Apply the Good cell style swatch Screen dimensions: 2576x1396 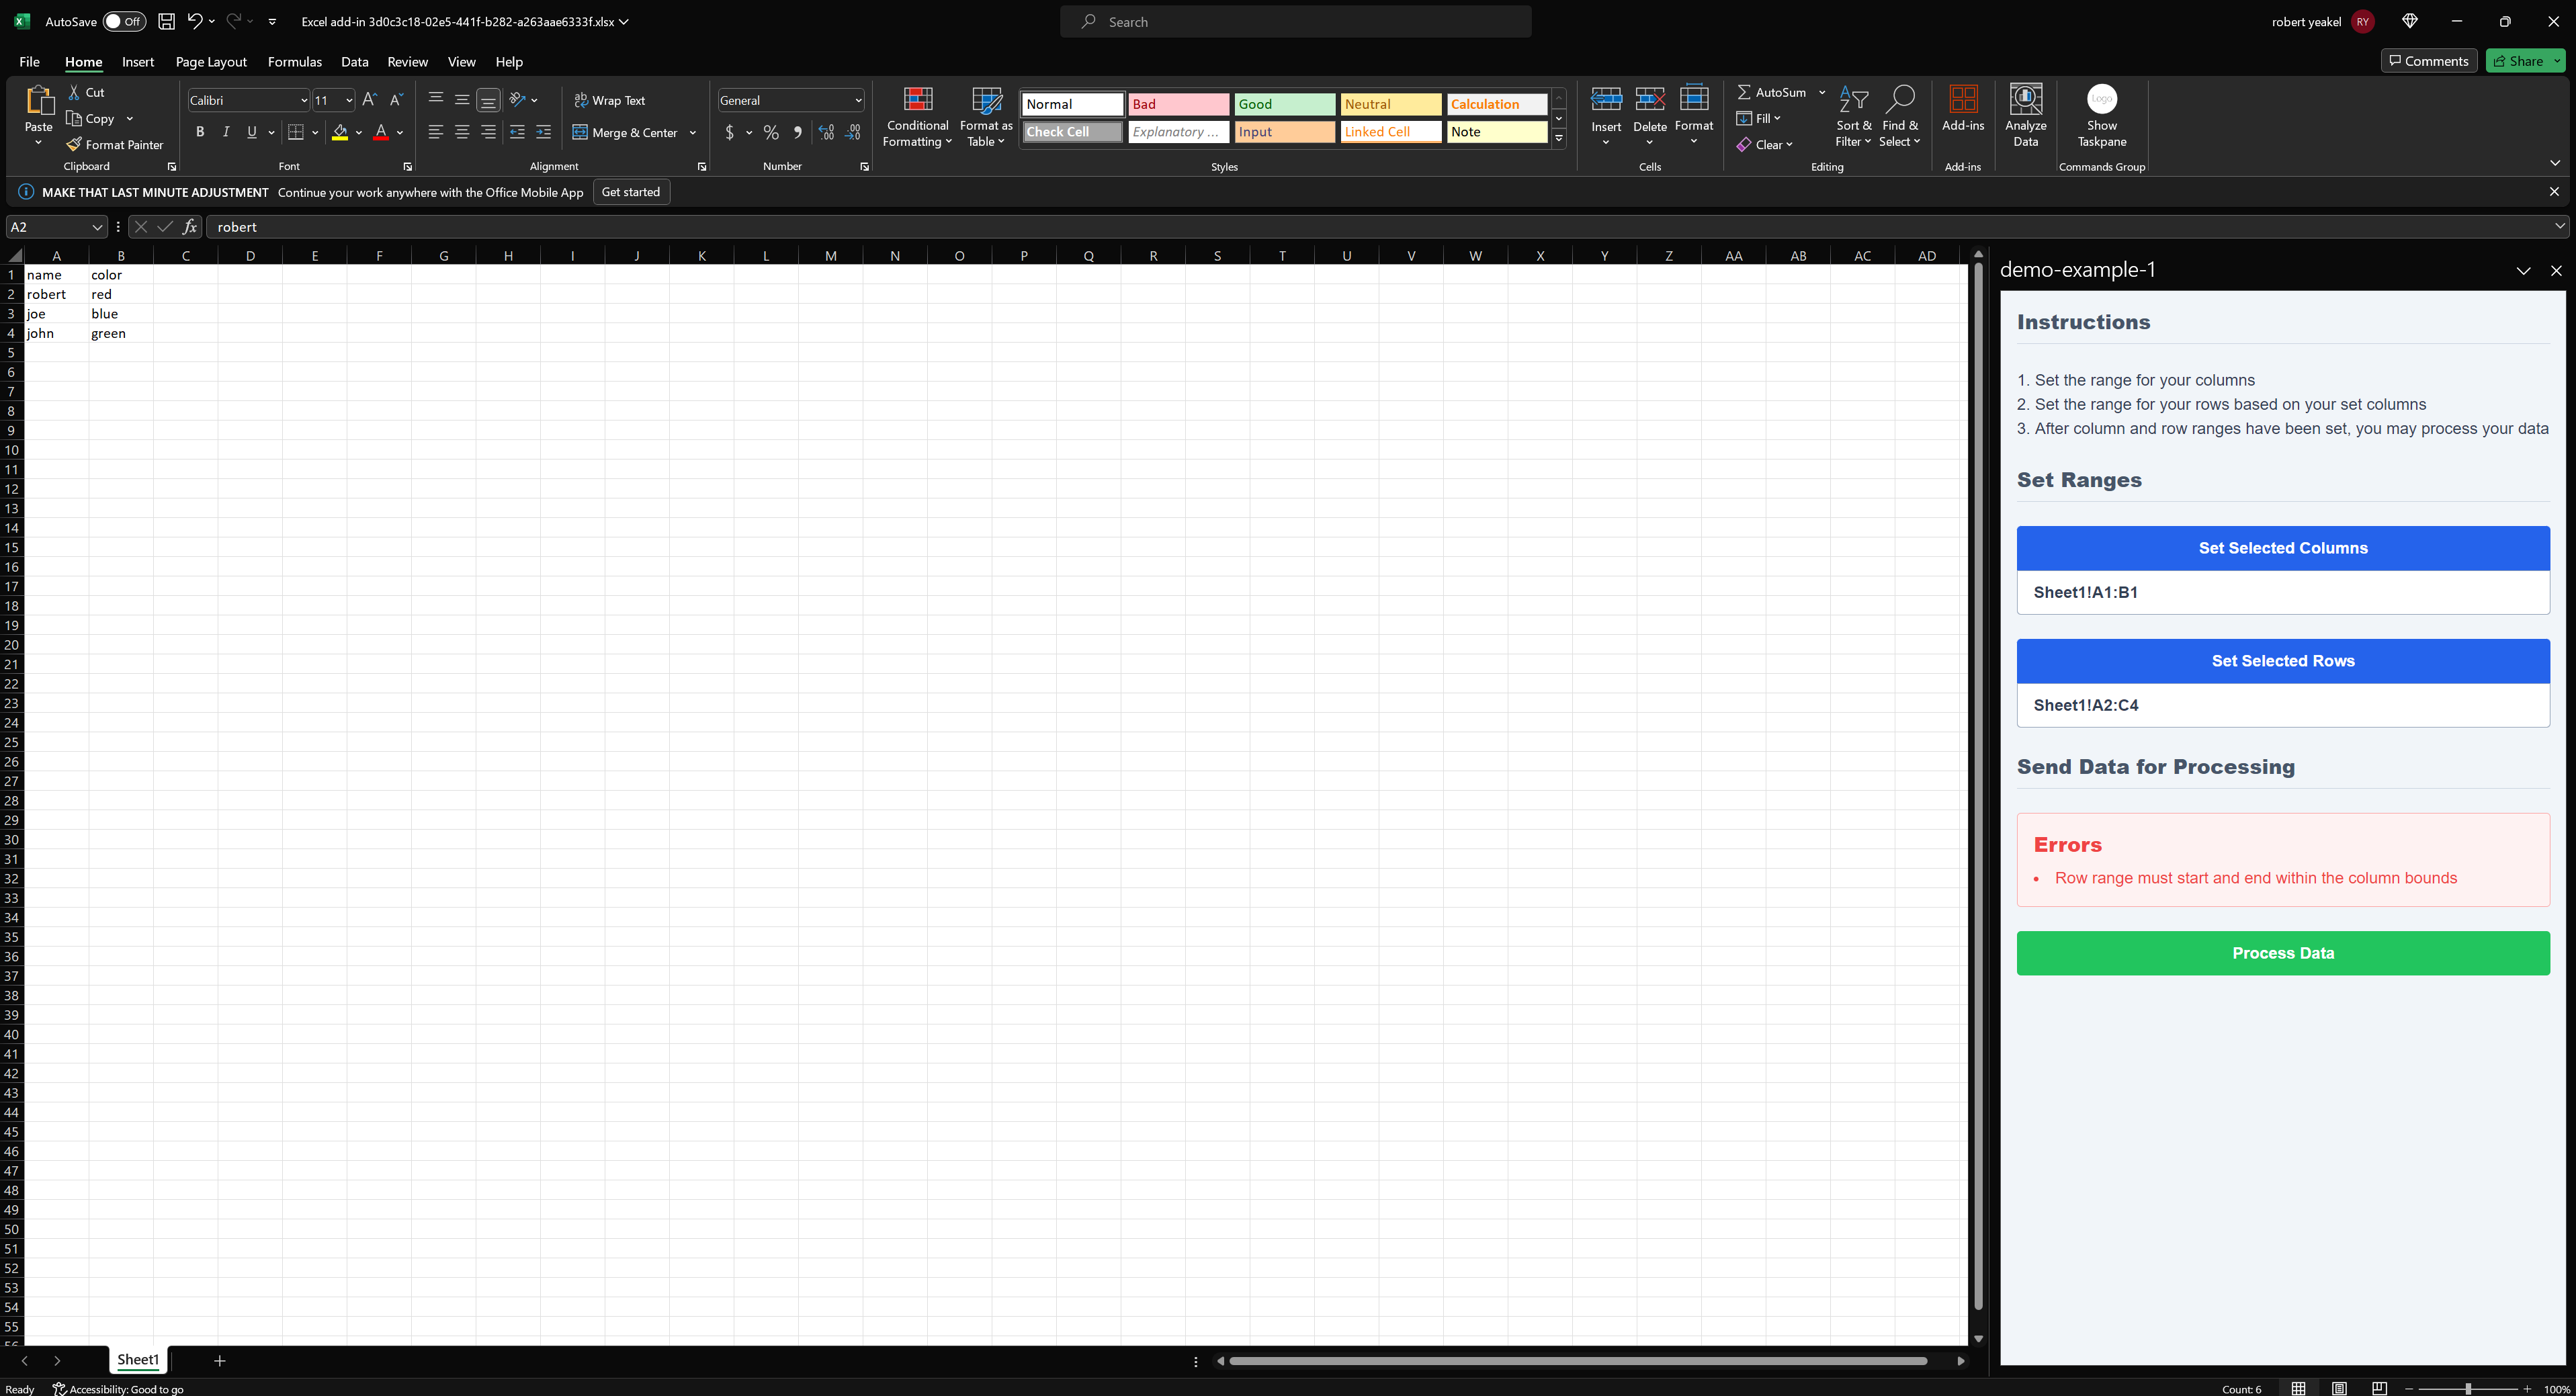[1283, 104]
